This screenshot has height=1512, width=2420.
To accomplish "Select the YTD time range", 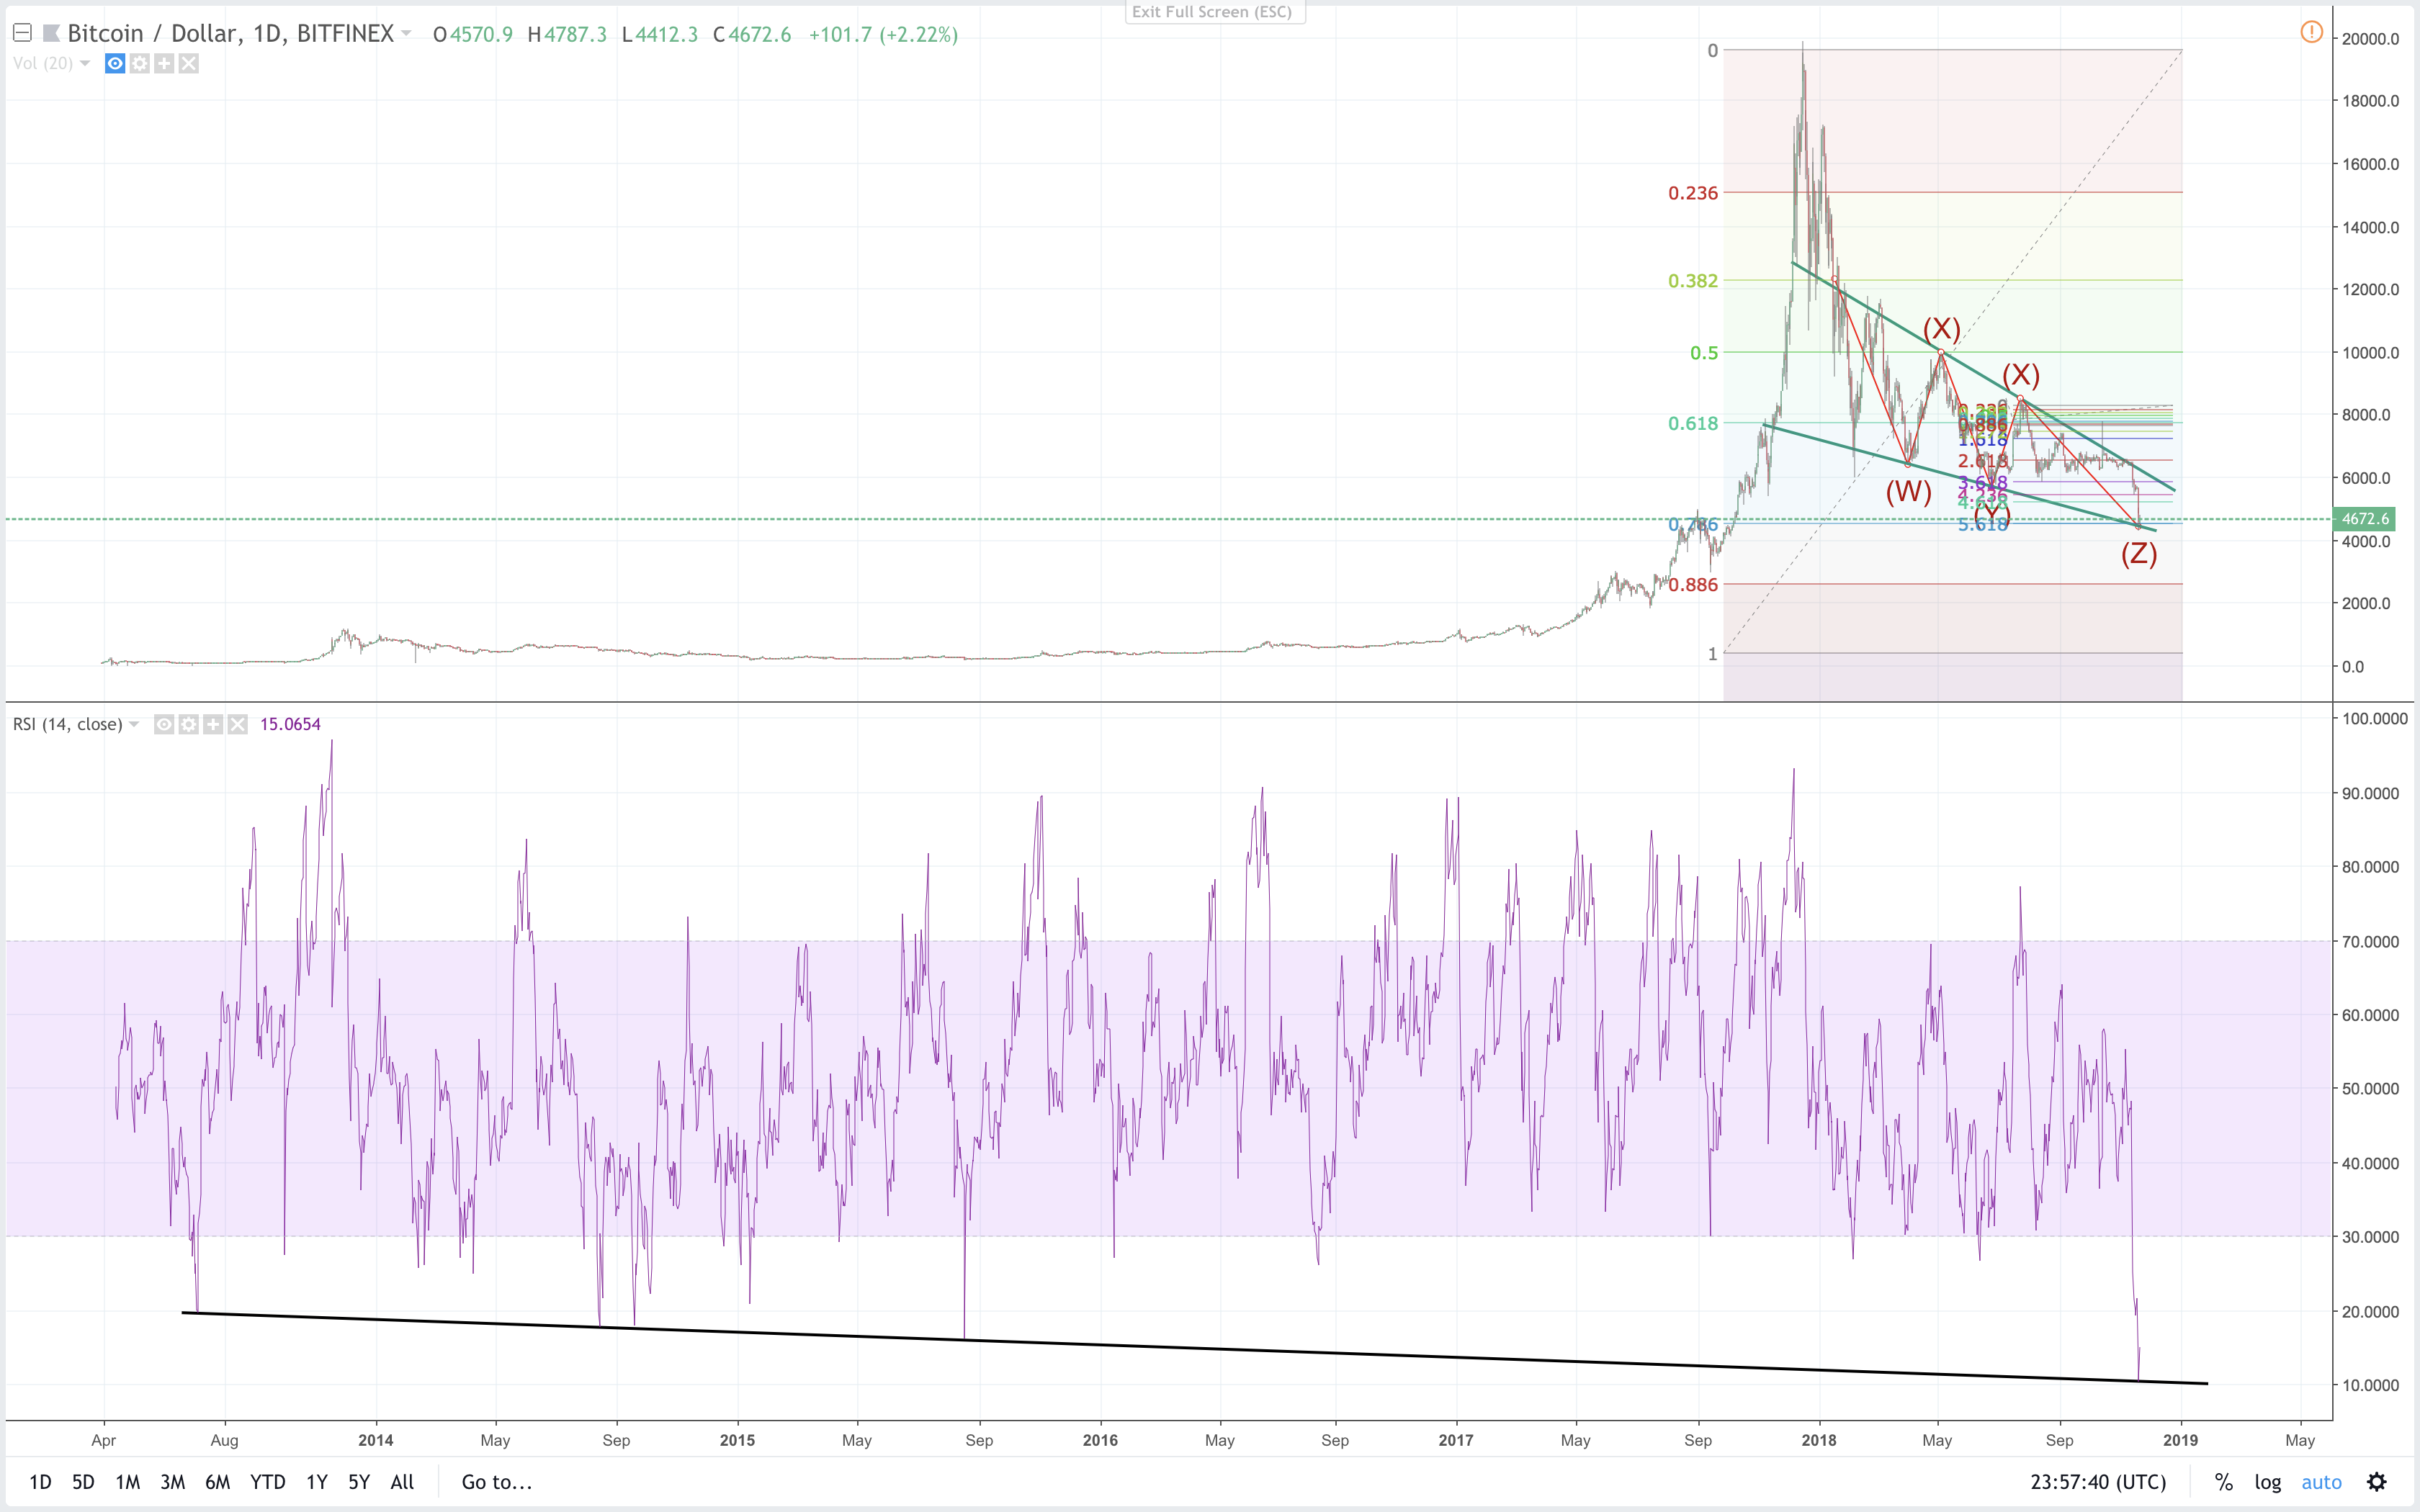I will click(x=267, y=1482).
